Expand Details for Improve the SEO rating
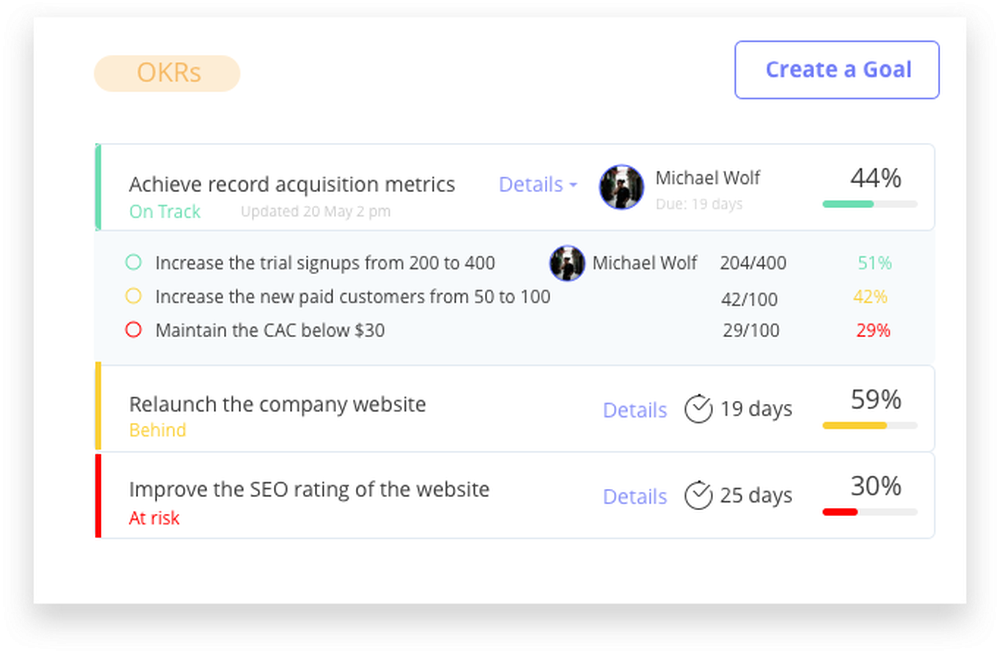Viewport: 1000px width, 653px height. [x=634, y=496]
